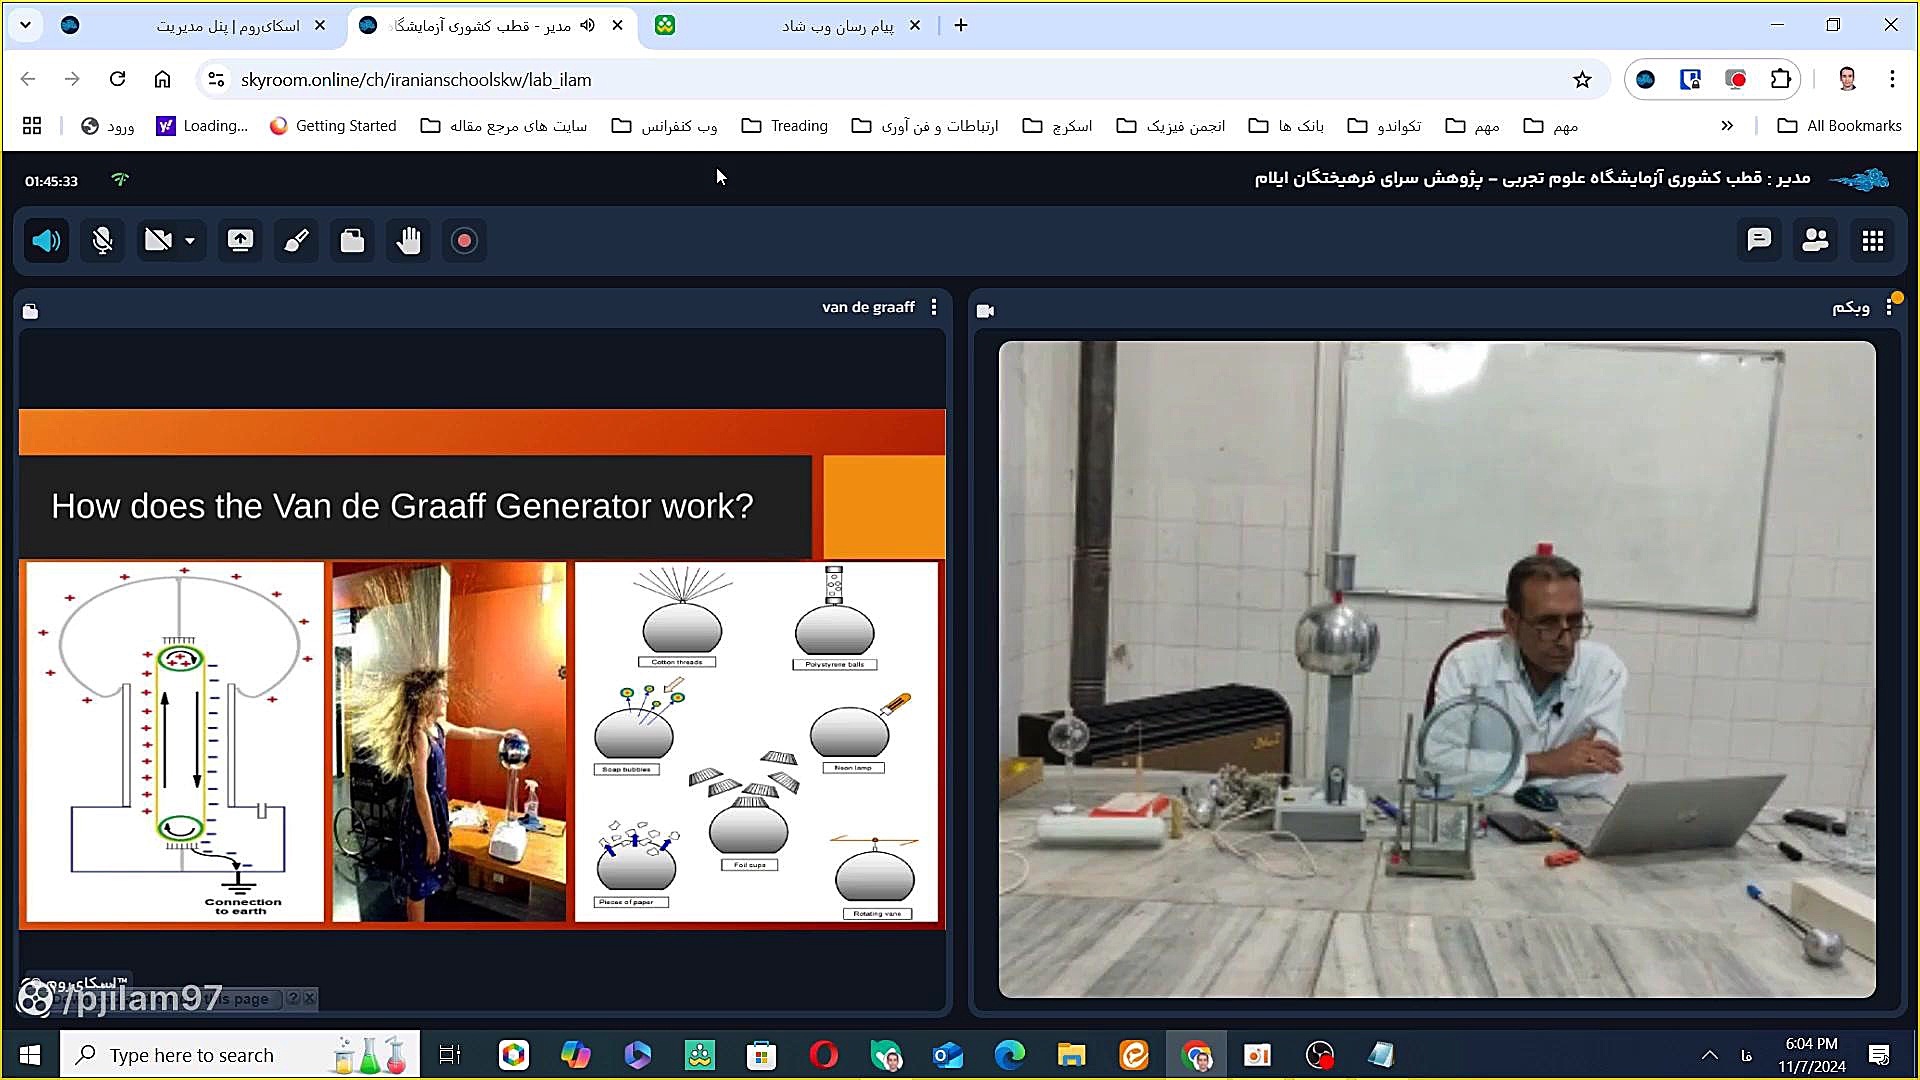
Task: Raise your hand in the room
Action: tap(408, 241)
